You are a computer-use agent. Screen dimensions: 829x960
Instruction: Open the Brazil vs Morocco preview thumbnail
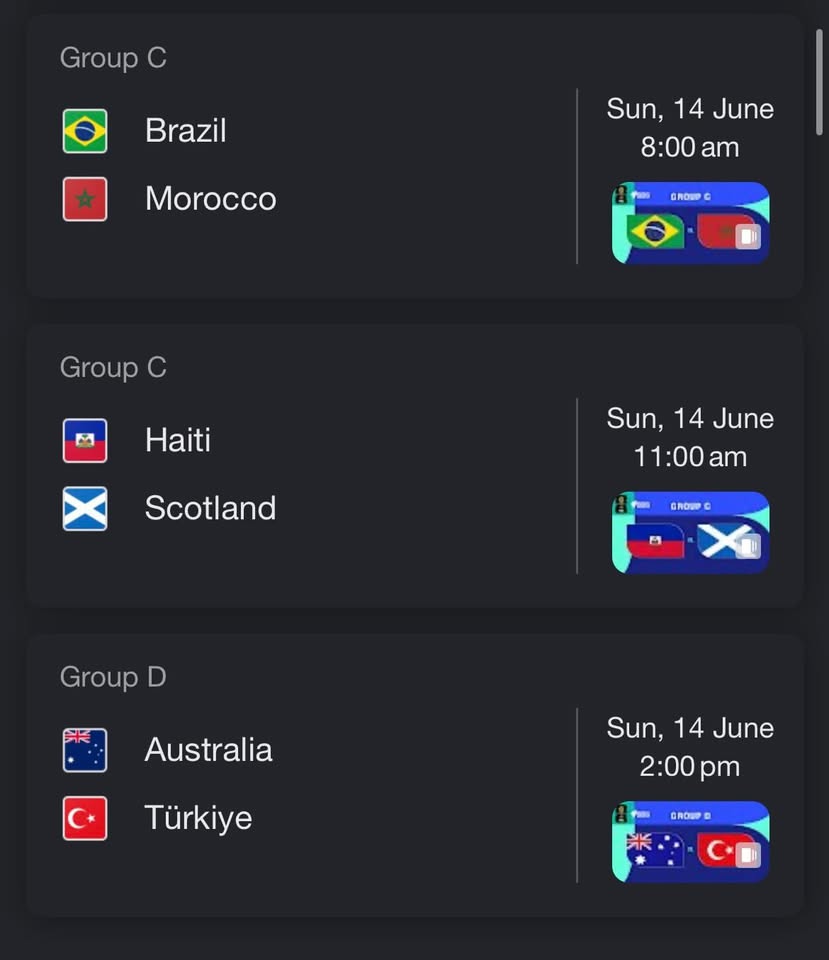691,223
